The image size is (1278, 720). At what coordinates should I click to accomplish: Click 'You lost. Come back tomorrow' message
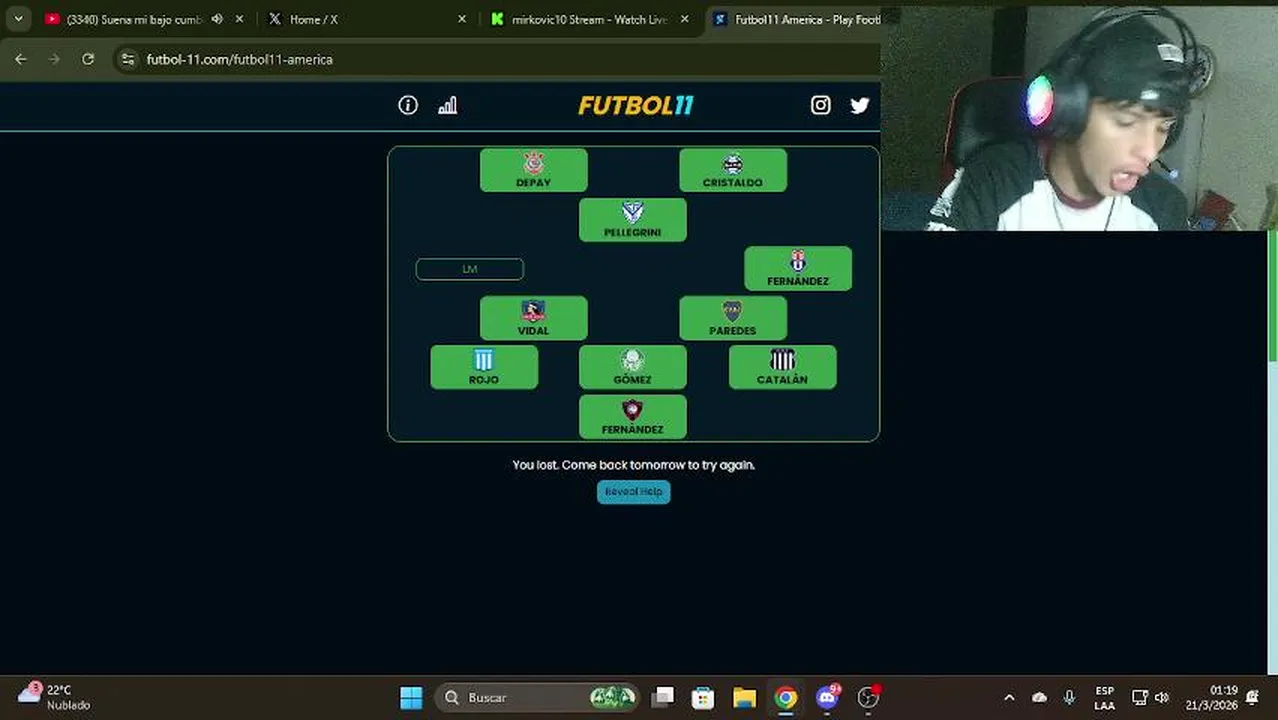point(633,465)
